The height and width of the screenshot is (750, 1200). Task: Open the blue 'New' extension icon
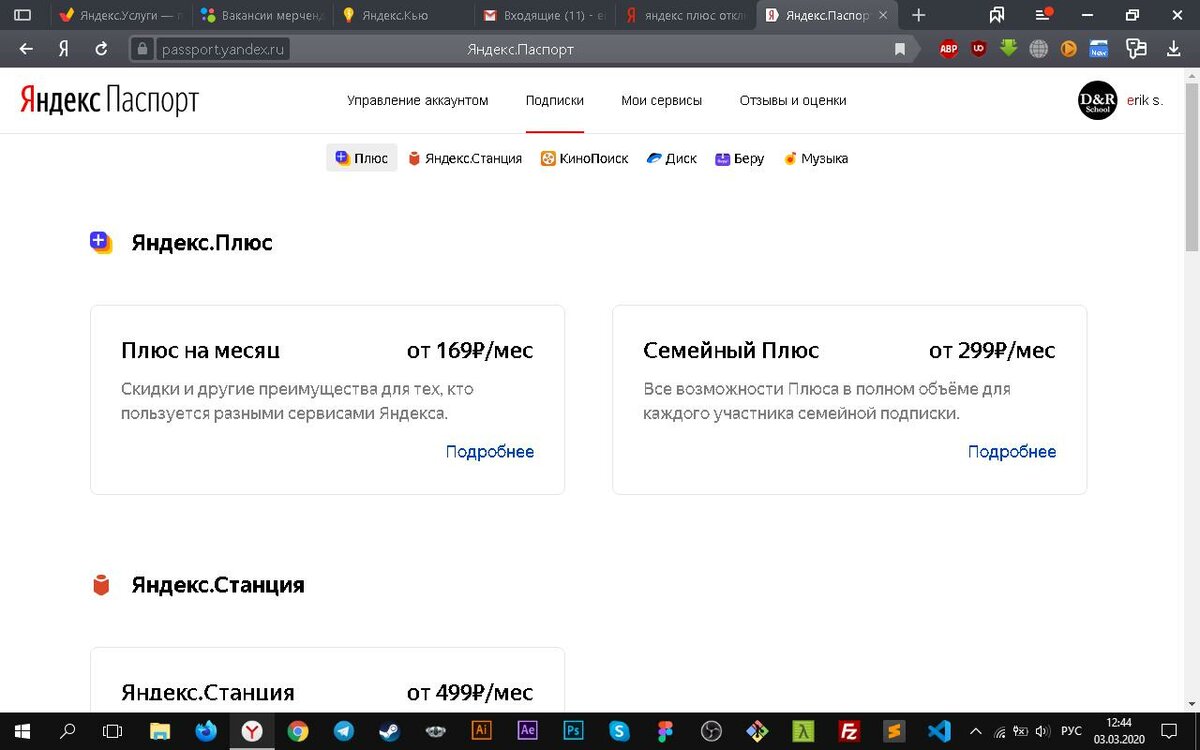(x=1099, y=48)
